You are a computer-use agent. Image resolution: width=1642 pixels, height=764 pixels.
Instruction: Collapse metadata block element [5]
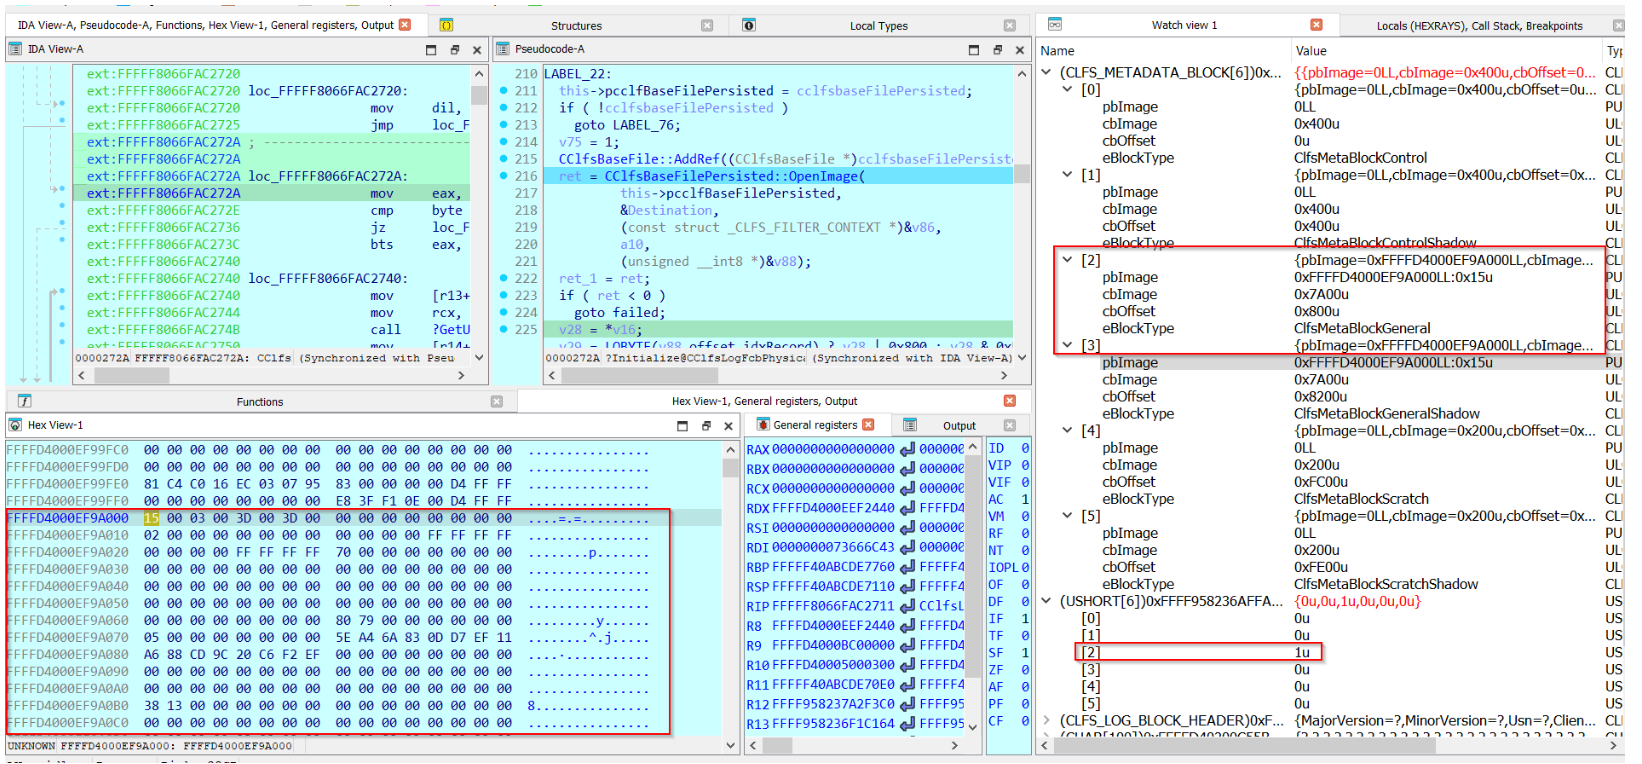point(1068,515)
